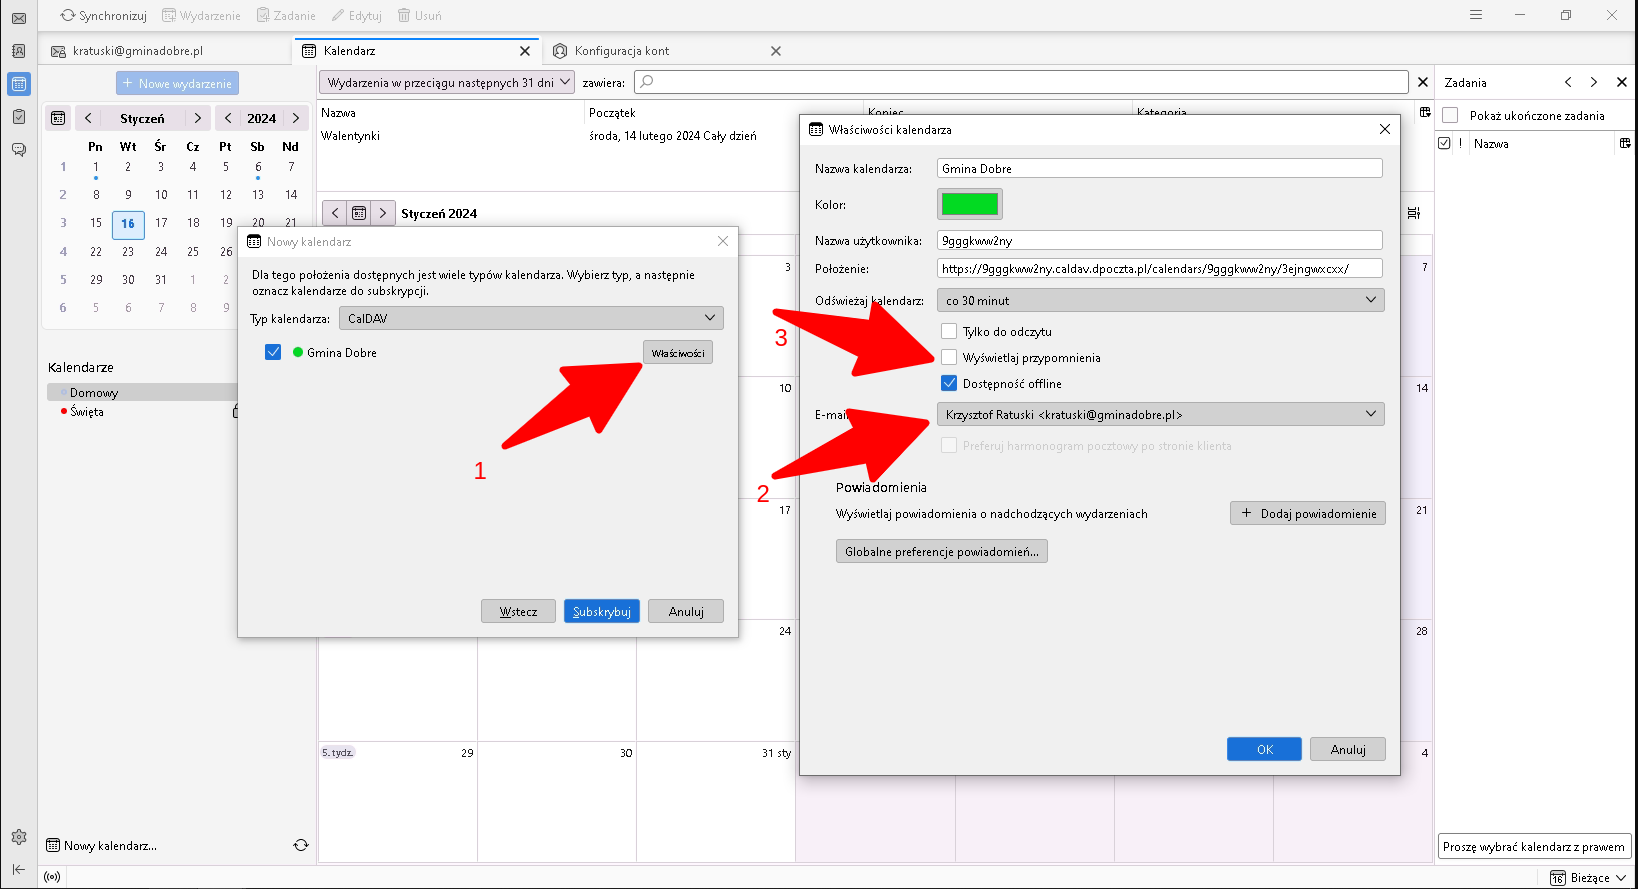Click Synchronizuj toolbar icon

point(103,15)
